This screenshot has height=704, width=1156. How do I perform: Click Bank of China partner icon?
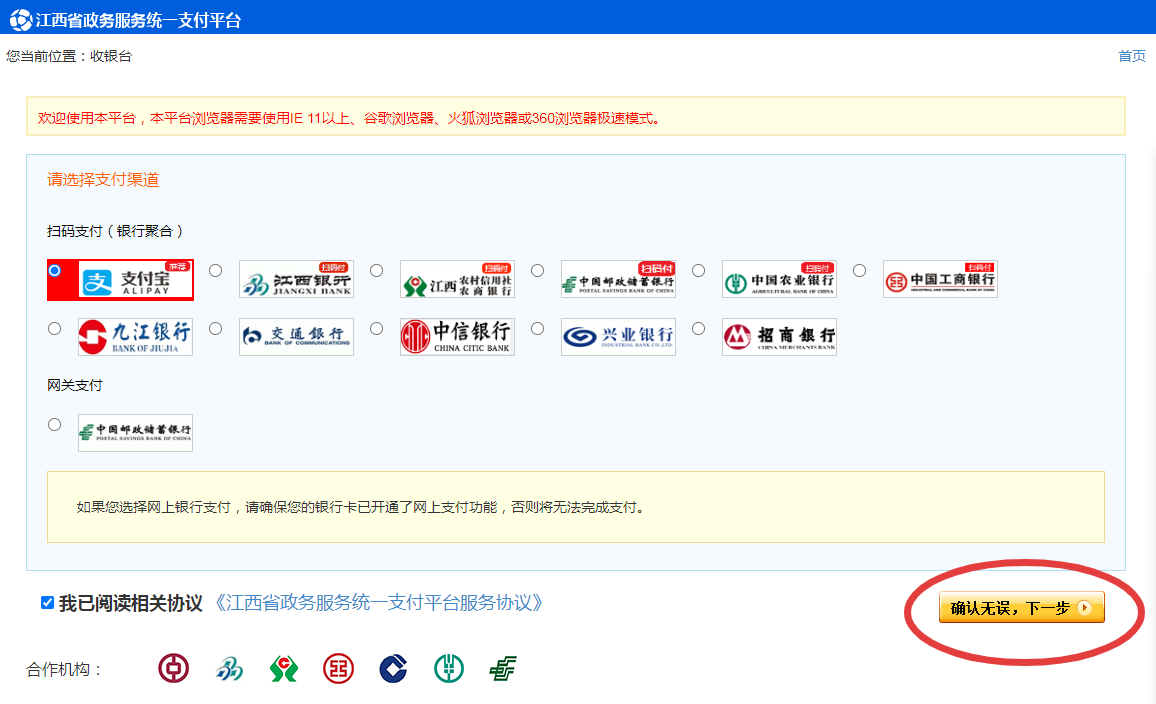[173, 669]
